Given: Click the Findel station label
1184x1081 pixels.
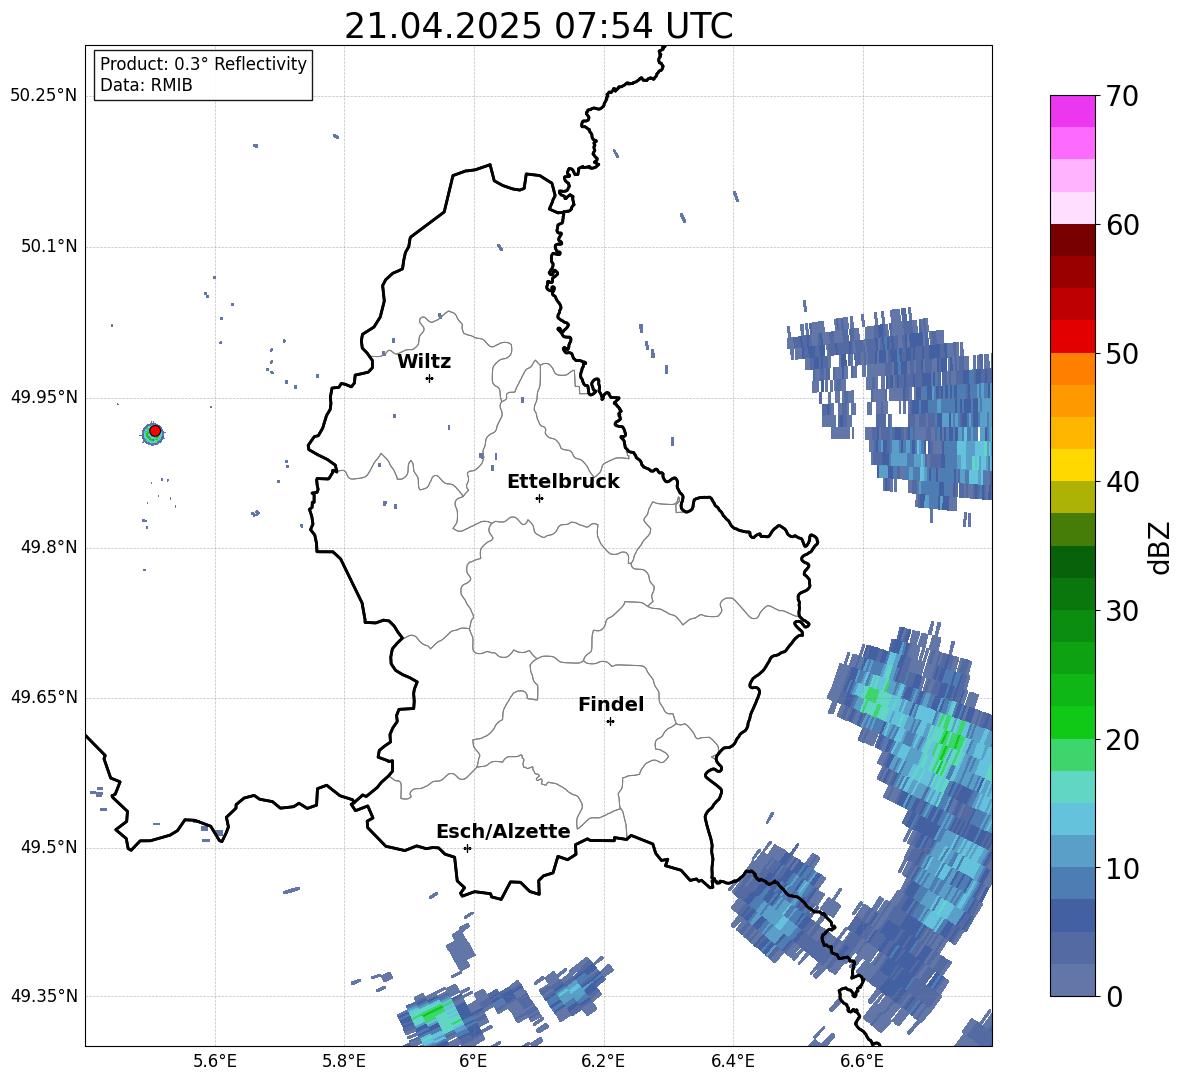Looking at the screenshot, I should pyautogui.click(x=611, y=705).
